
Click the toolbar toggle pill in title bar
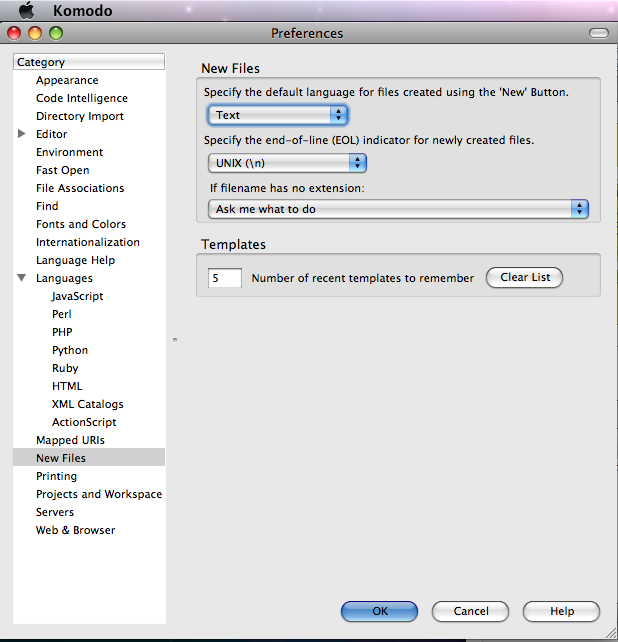[598, 33]
